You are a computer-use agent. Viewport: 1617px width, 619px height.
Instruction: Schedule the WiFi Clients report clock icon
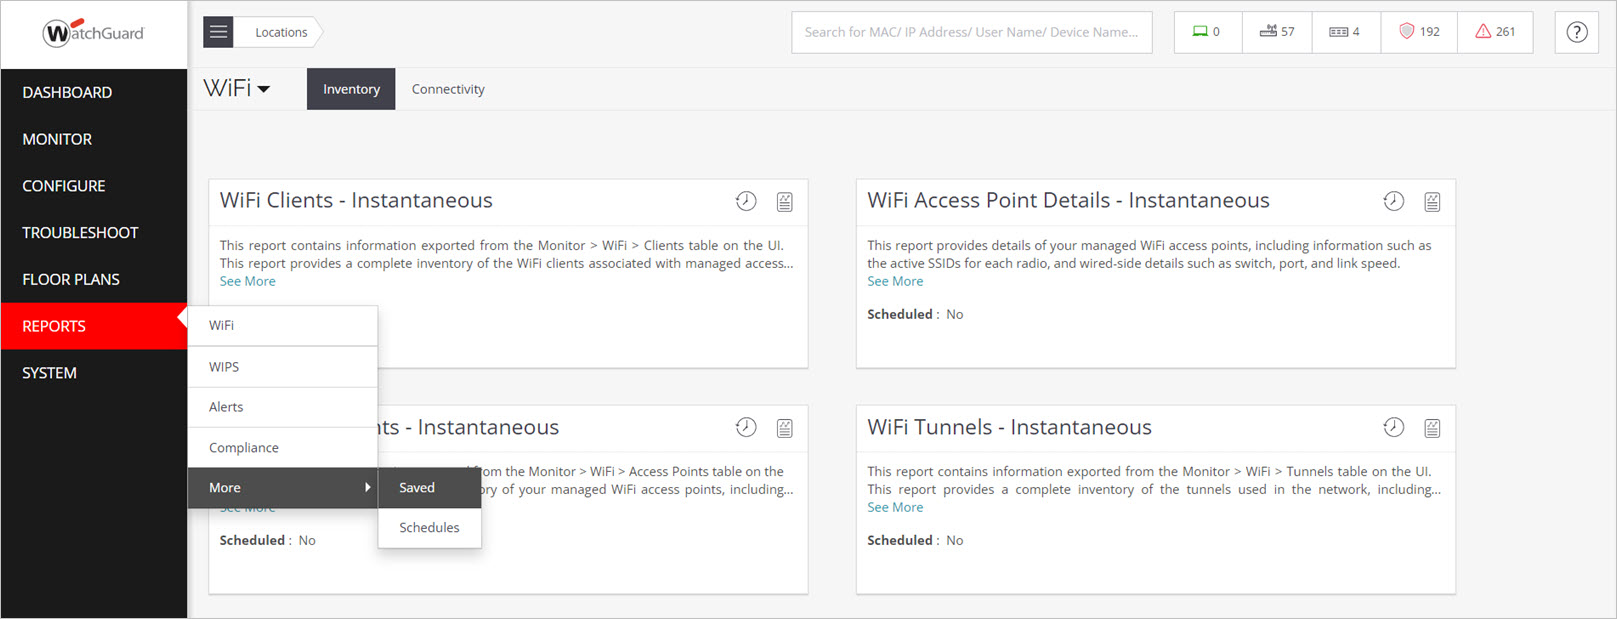pos(746,201)
